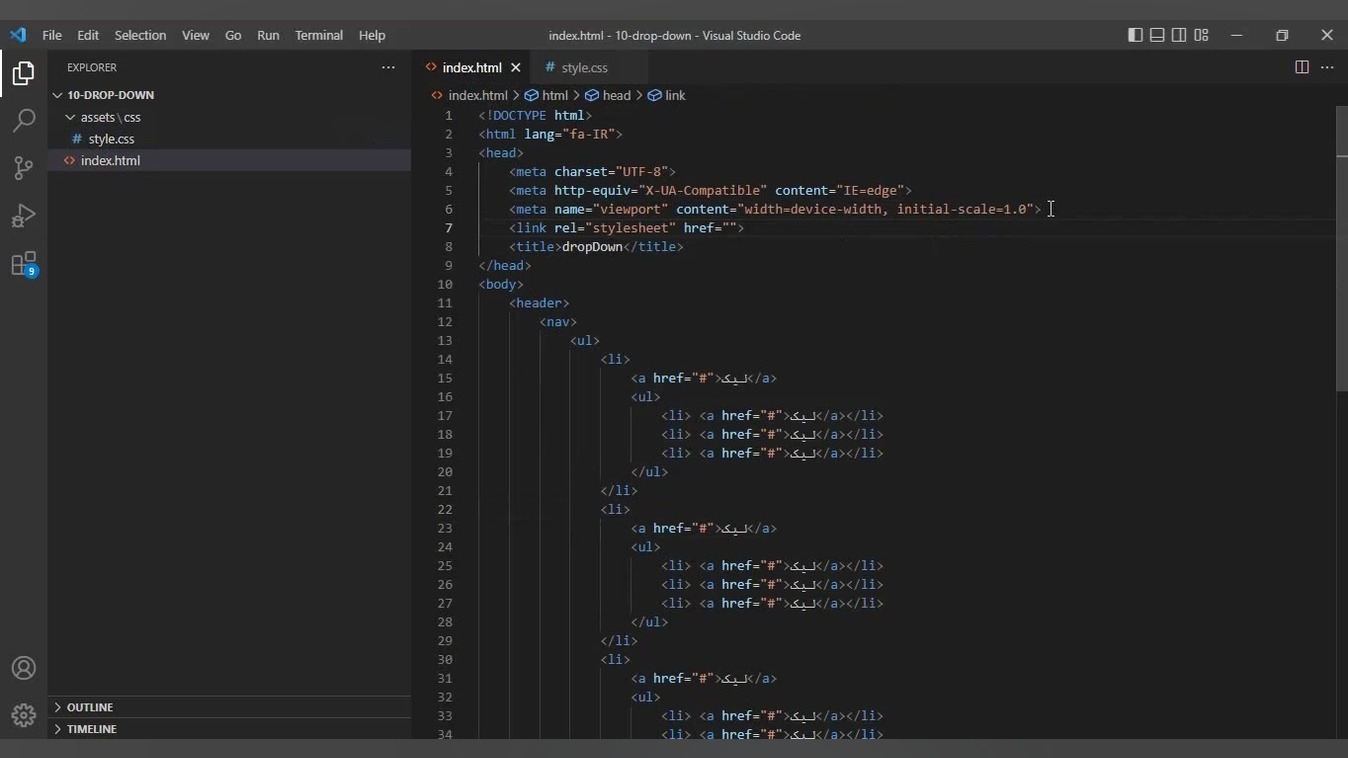Viewport: 1348px width, 758px height.
Task: Click the editor vertical scrollbar
Action: (1341, 250)
